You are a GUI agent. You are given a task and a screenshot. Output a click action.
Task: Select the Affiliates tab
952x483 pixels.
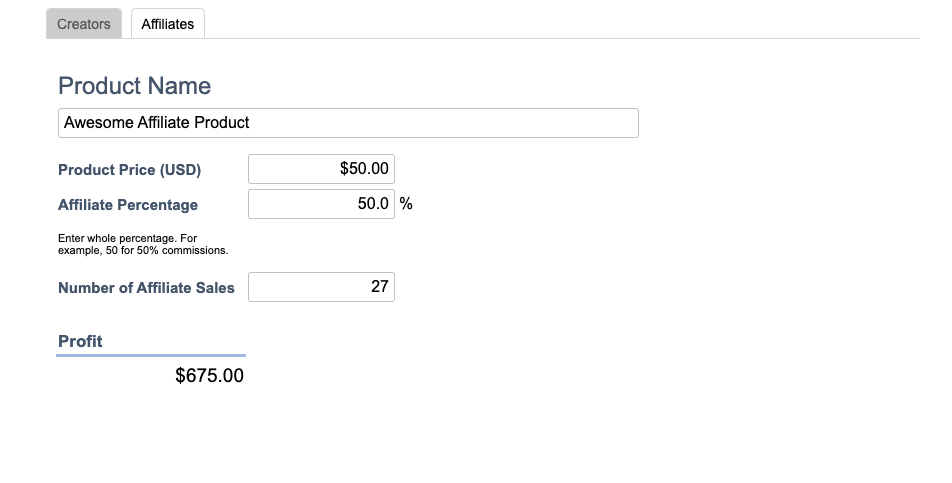pos(168,24)
